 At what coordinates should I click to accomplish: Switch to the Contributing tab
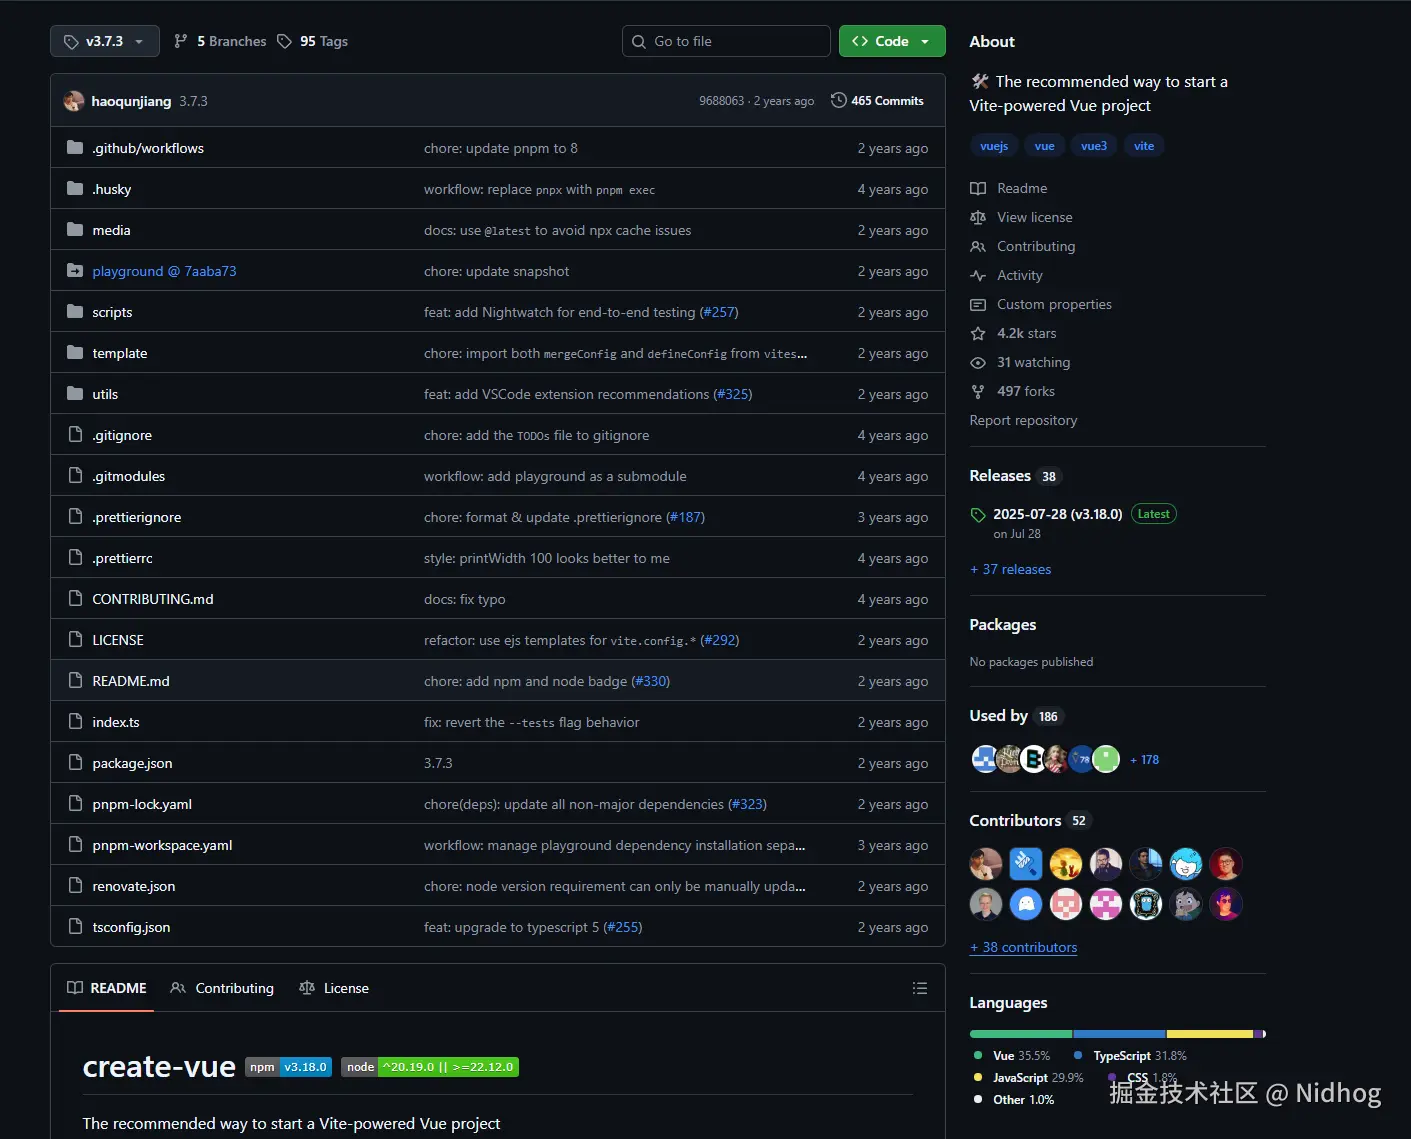222,988
